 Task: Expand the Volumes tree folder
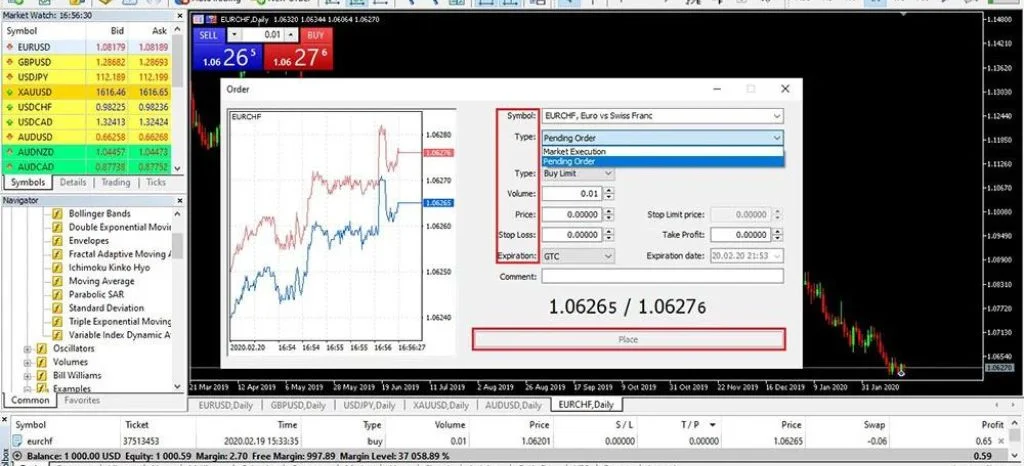pyautogui.click(x=27, y=362)
